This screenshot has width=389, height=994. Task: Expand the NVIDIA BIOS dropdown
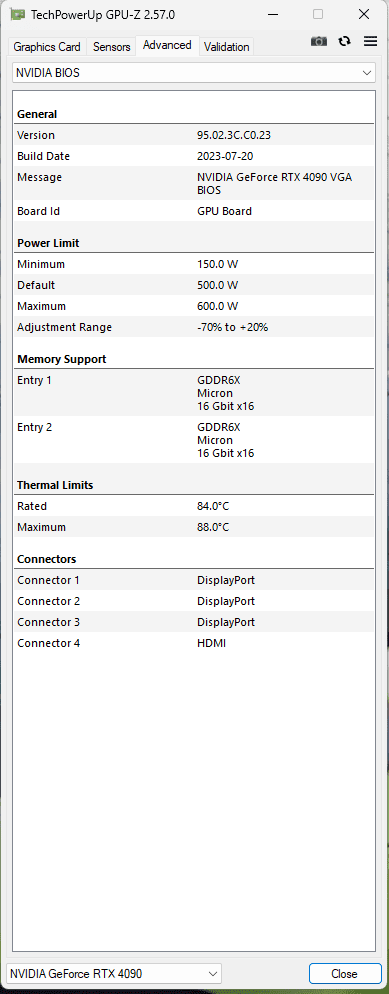pos(194,73)
